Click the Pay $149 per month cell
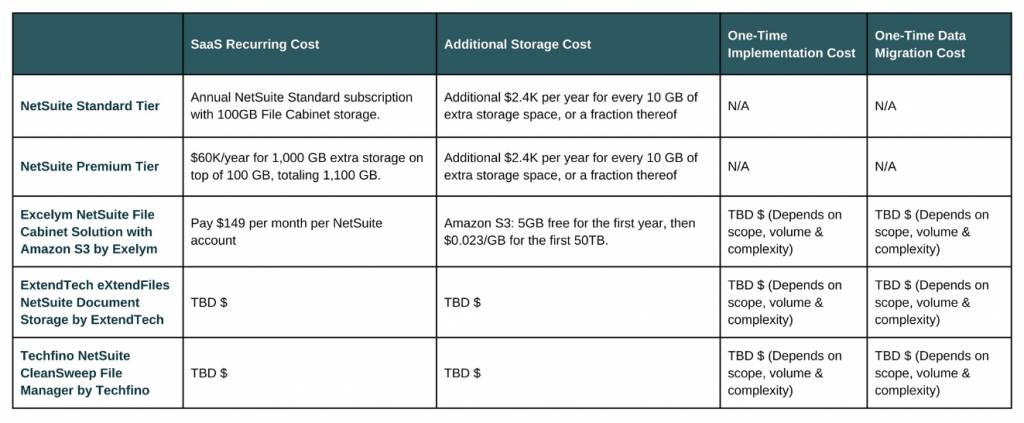The width and height of the screenshot is (1024, 423). pyautogui.click(x=310, y=231)
